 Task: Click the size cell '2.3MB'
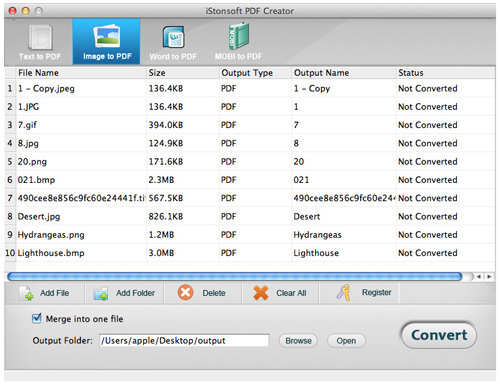click(161, 180)
